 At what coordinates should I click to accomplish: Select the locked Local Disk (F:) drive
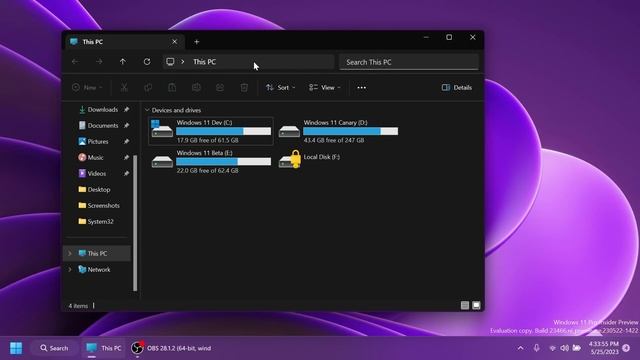pyautogui.click(x=310, y=159)
